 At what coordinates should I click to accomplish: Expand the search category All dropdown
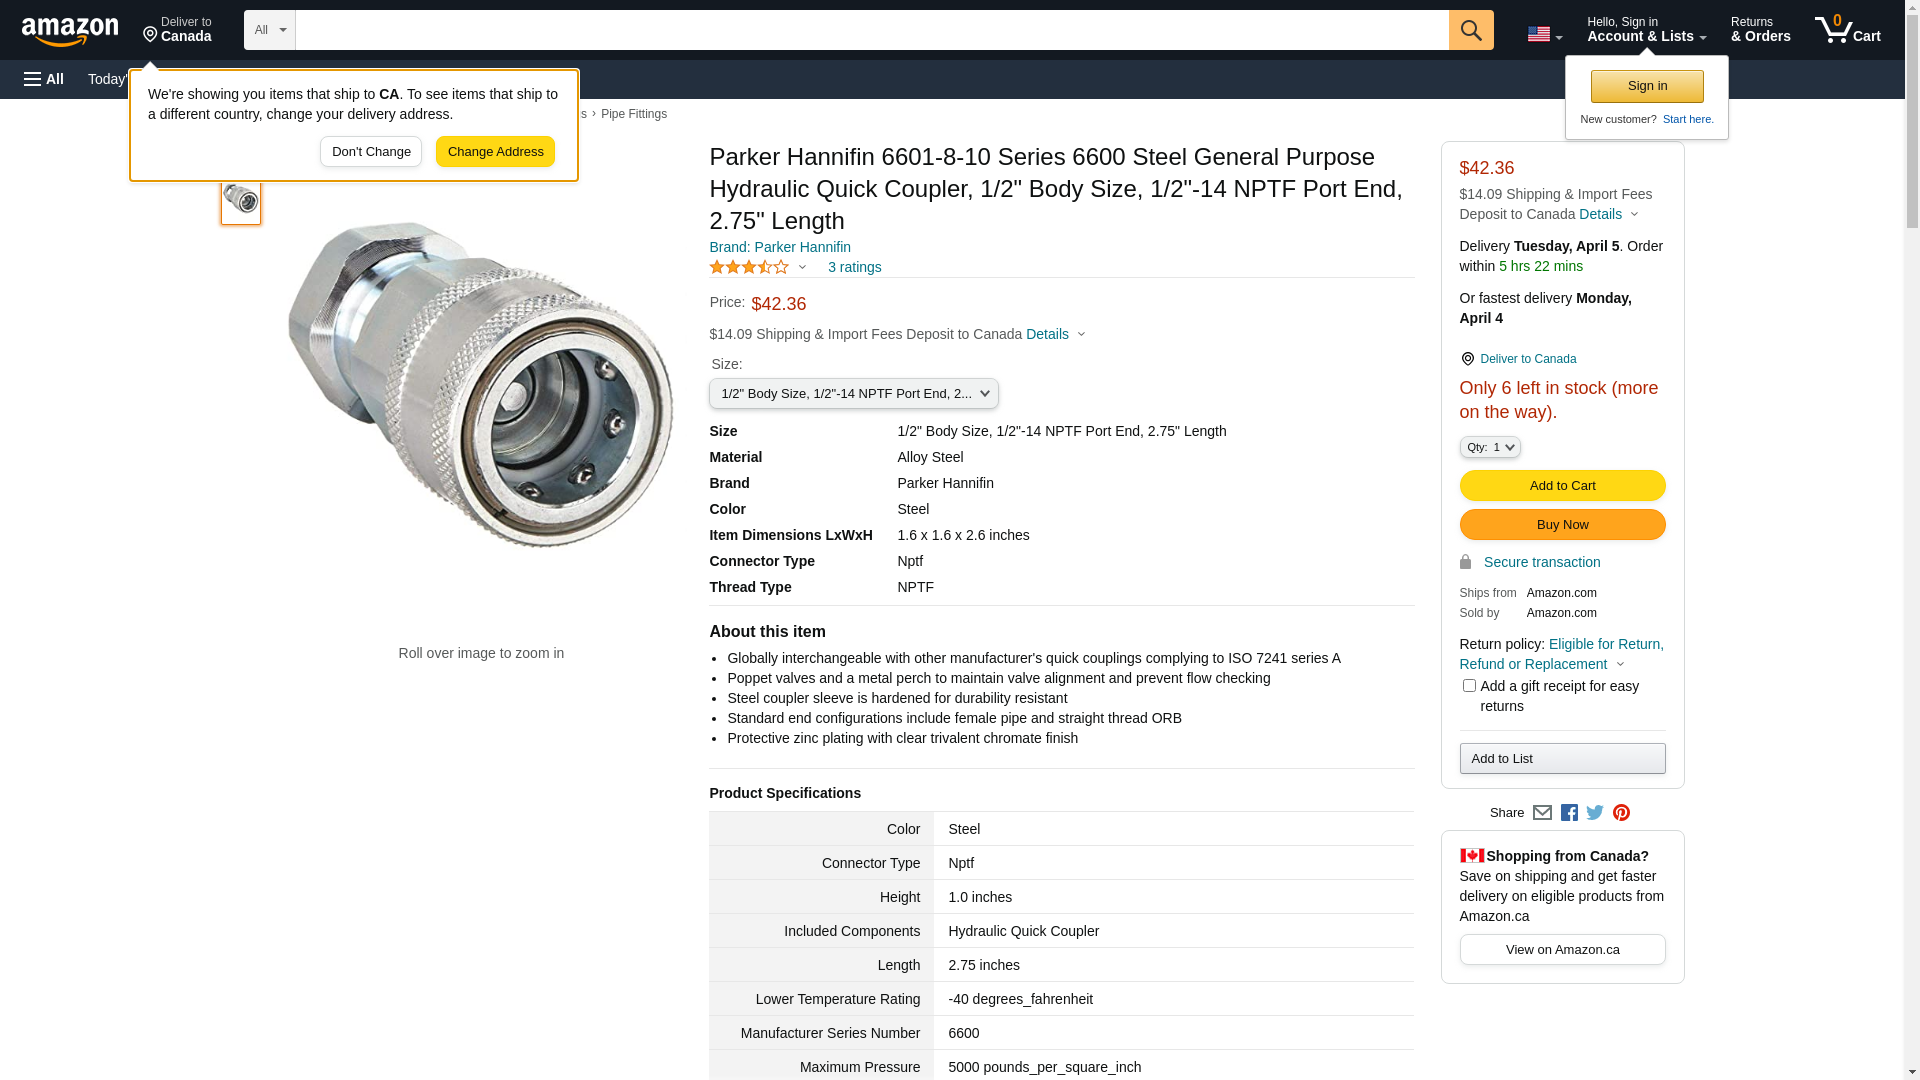pos(269,30)
